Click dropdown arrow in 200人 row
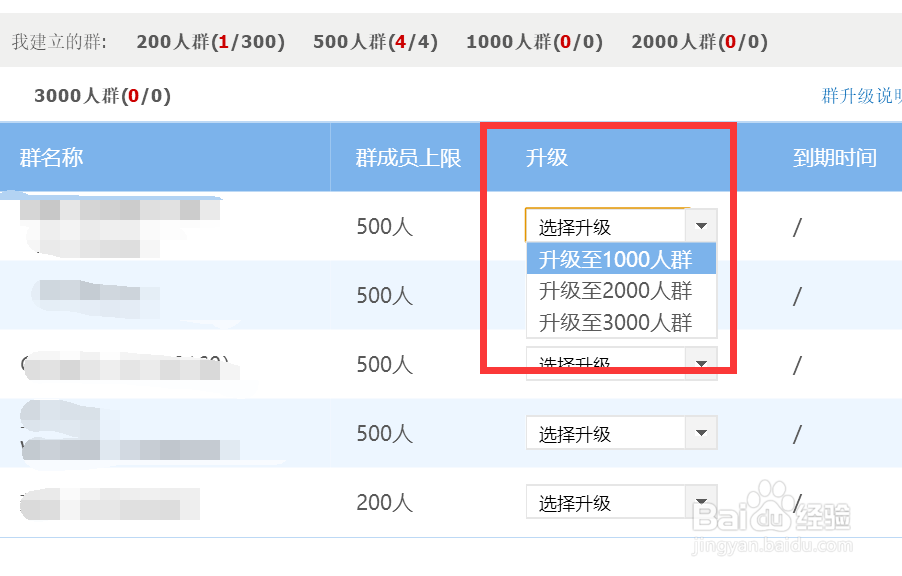 pos(702,503)
